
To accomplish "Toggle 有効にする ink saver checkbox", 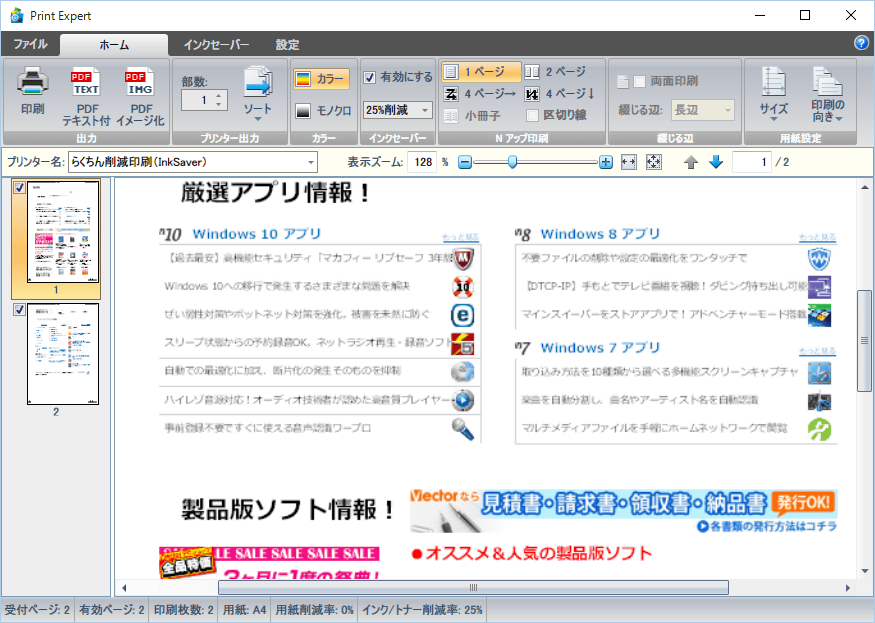I will 369,78.
